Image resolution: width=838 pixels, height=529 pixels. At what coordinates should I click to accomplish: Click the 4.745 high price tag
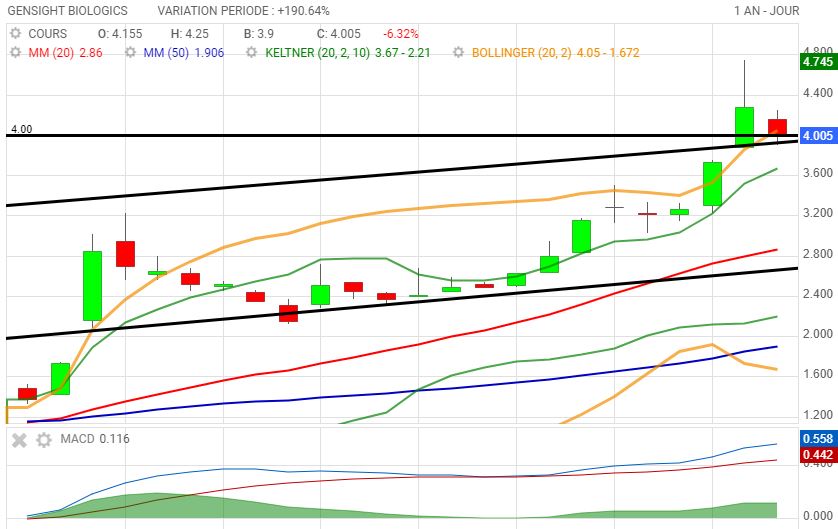pos(818,62)
